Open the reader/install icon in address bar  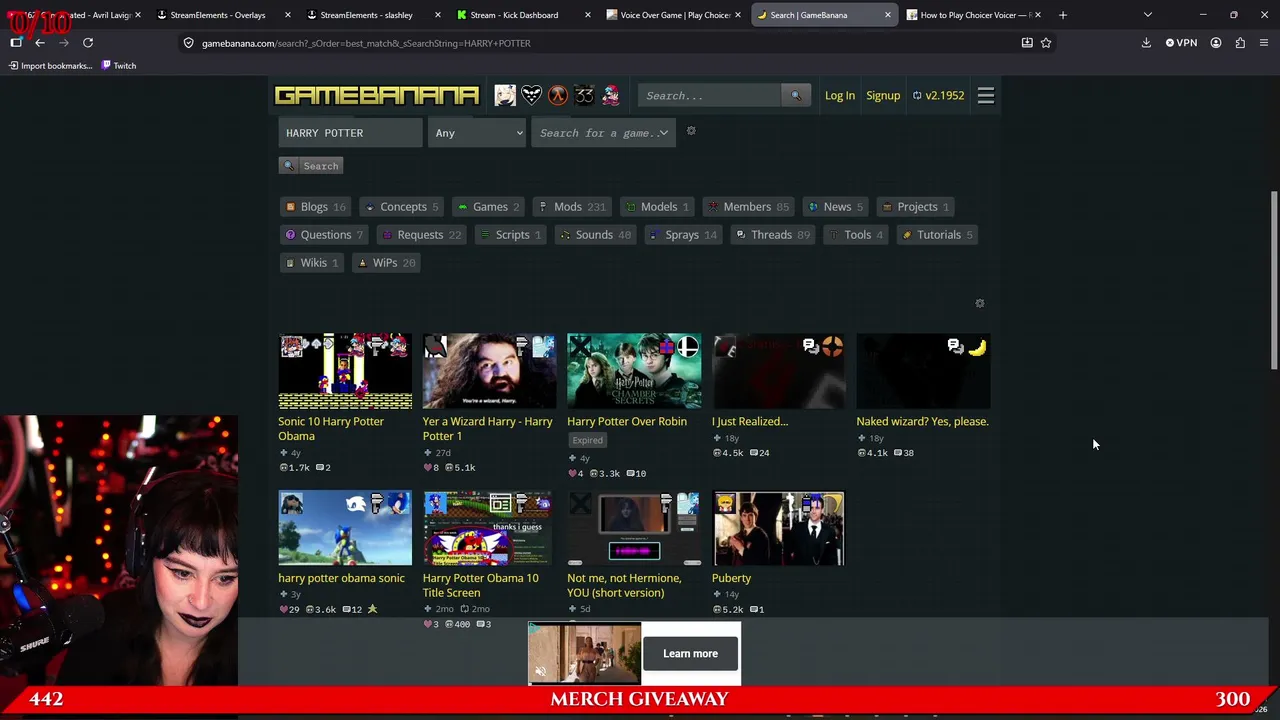1027,43
